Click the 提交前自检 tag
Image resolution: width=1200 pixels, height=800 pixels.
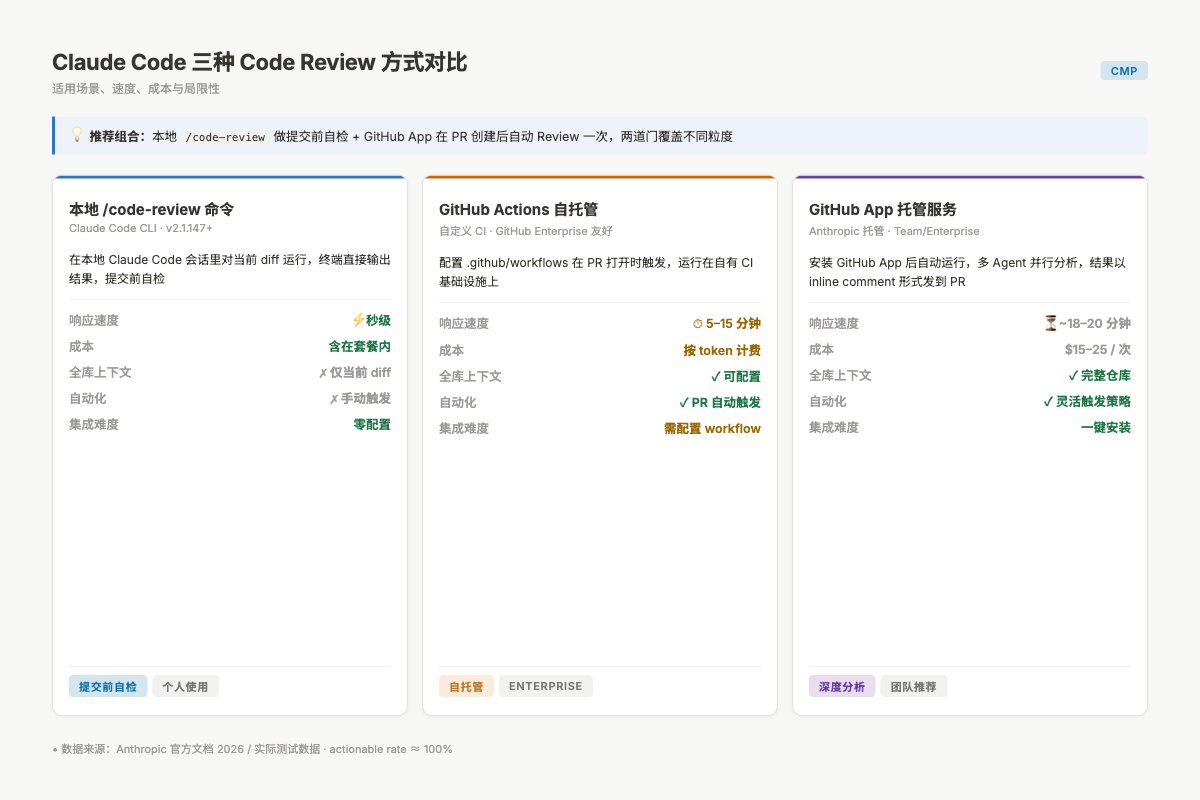[108, 687]
